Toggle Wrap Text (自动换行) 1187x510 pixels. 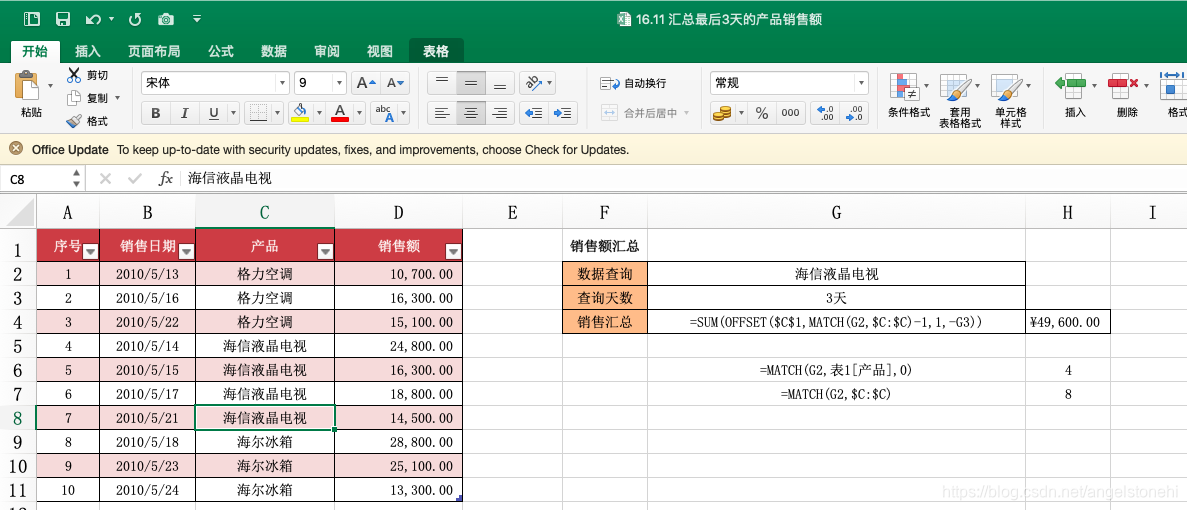634,83
